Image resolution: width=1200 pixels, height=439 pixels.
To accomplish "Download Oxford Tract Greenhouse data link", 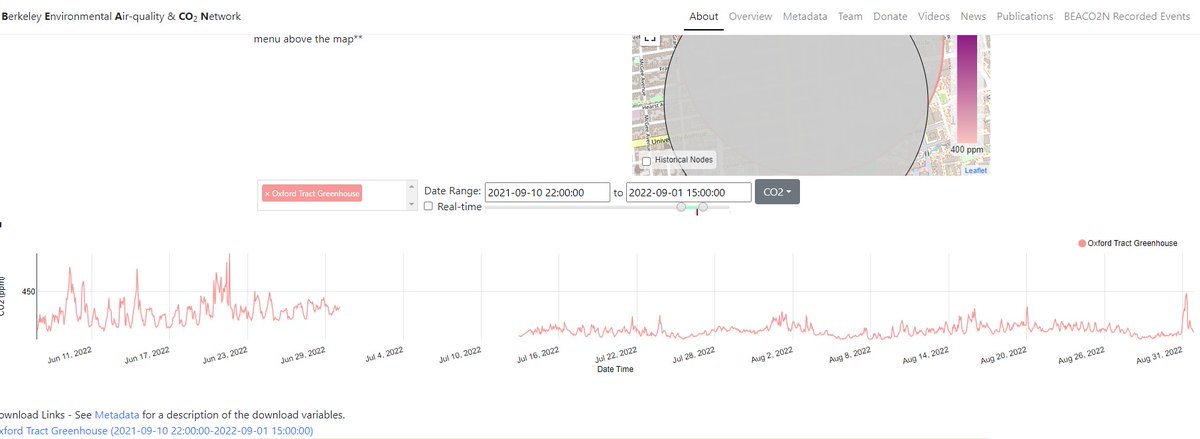I will click(x=156, y=431).
